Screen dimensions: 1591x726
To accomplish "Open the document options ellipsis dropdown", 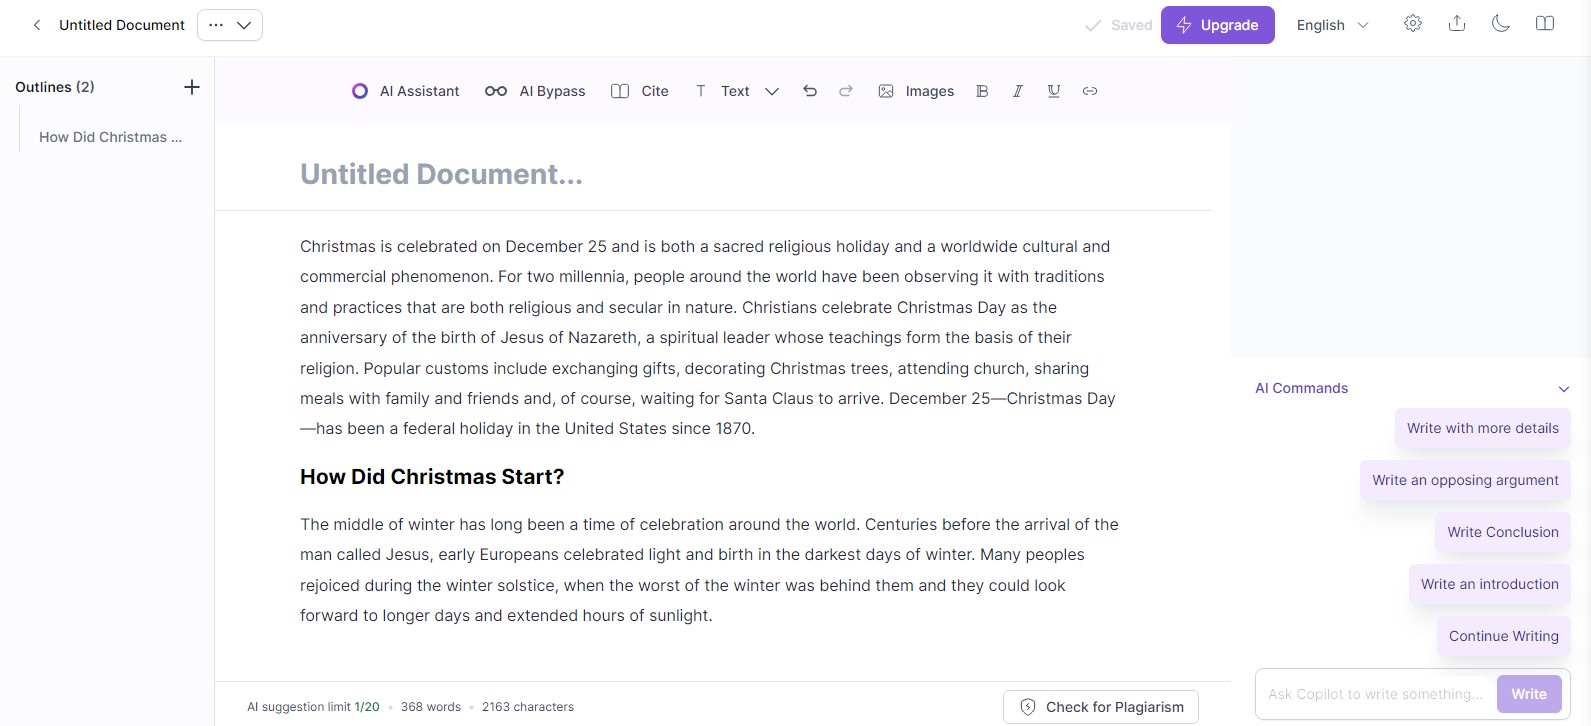I will [x=230, y=25].
